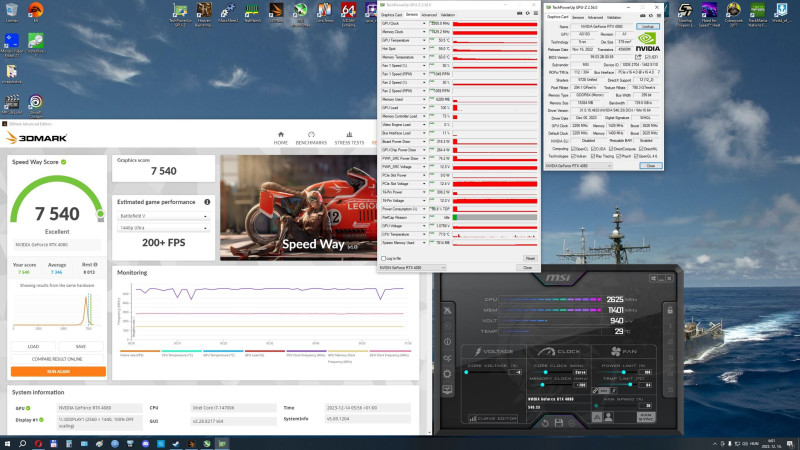Click the LOAD button in 3DMark
Image resolution: width=800 pixels, height=450 pixels.
point(34,346)
